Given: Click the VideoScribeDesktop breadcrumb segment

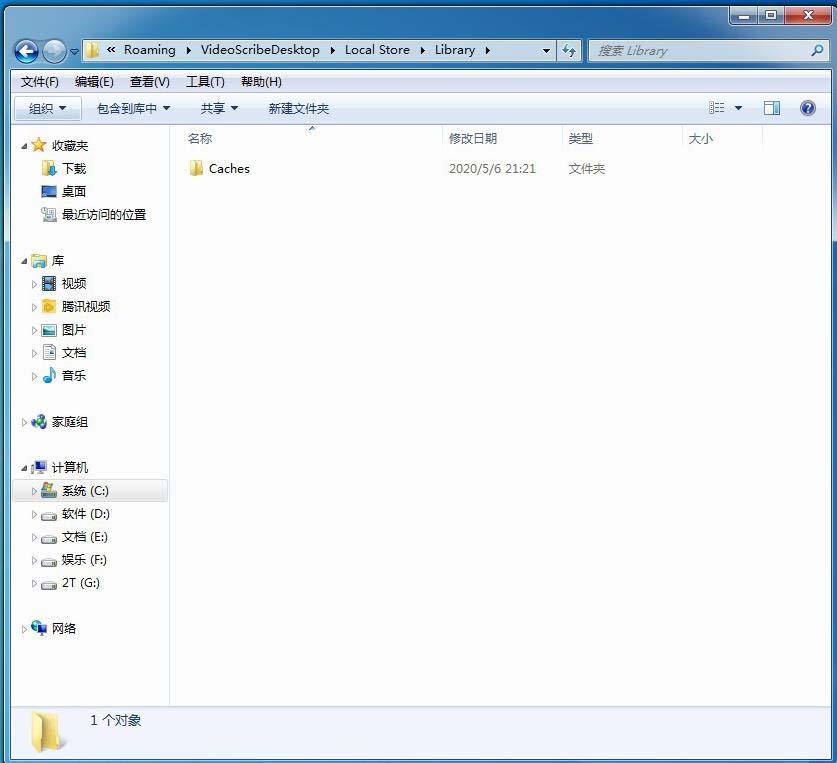Looking at the screenshot, I should click(x=260, y=50).
